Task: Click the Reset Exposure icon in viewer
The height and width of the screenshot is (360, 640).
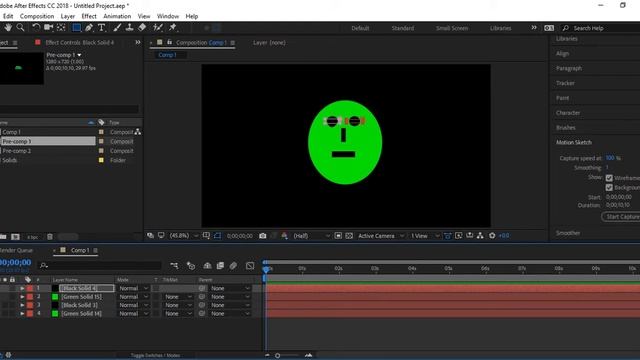Action: (x=492, y=236)
